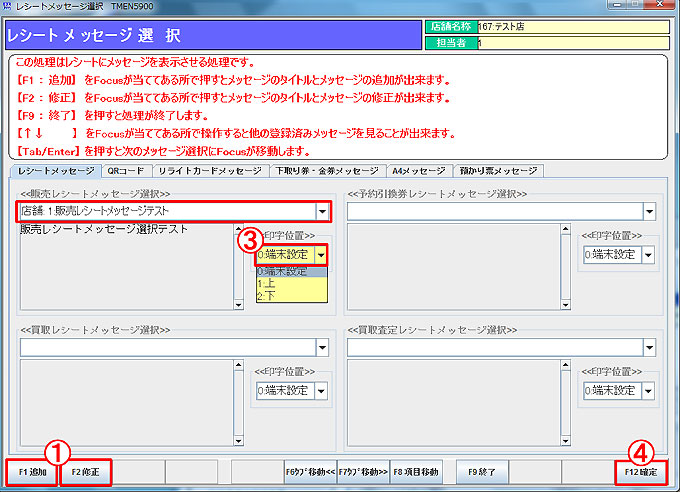Open the 予約引換券レシートメッセージ選択 dropdown
Image resolution: width=680 pixels, height=492 pixels.
point(649,212)
